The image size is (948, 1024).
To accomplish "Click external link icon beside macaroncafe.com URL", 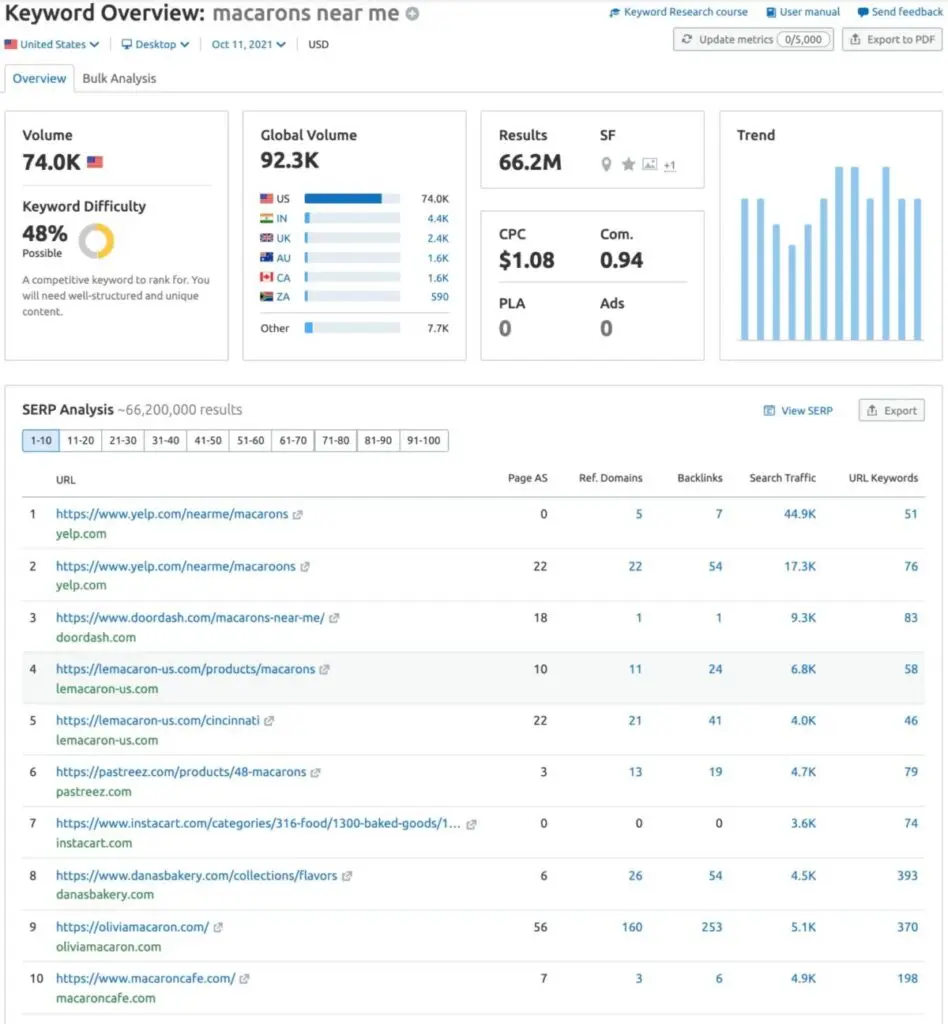I will pos(244,979).
